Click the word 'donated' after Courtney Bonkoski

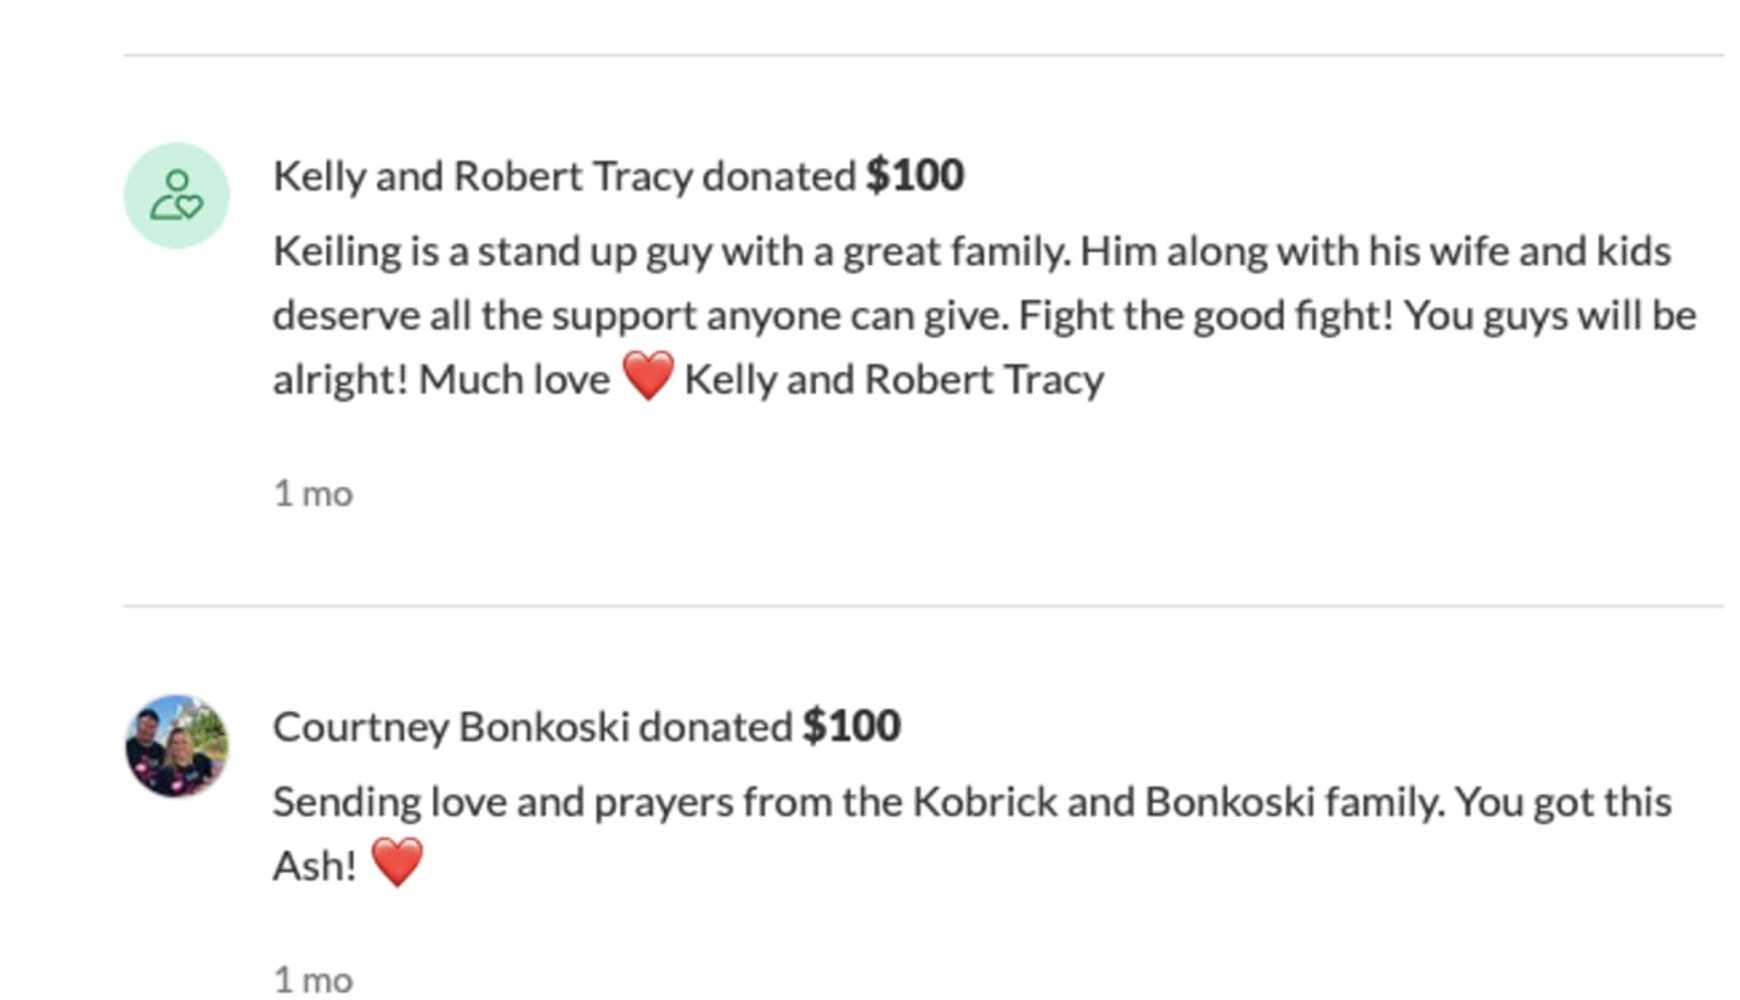click(716, 727)
